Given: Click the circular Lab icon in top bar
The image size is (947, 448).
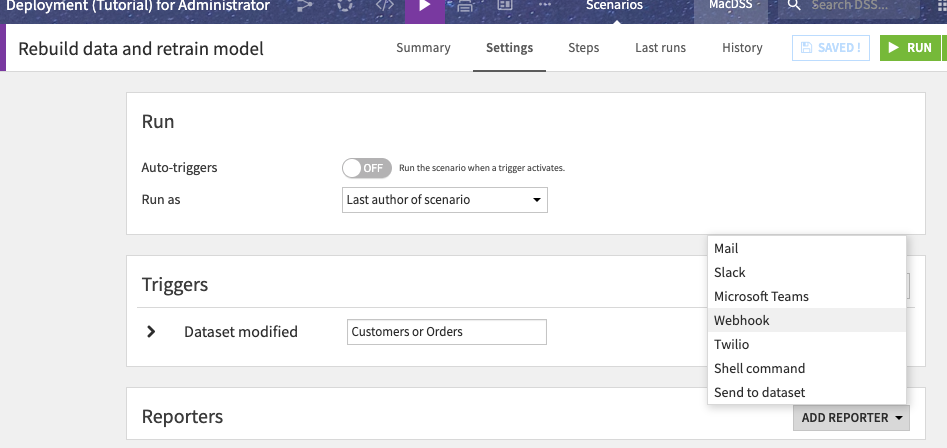Looking at the screenshot, I should (x=345, y=6).
